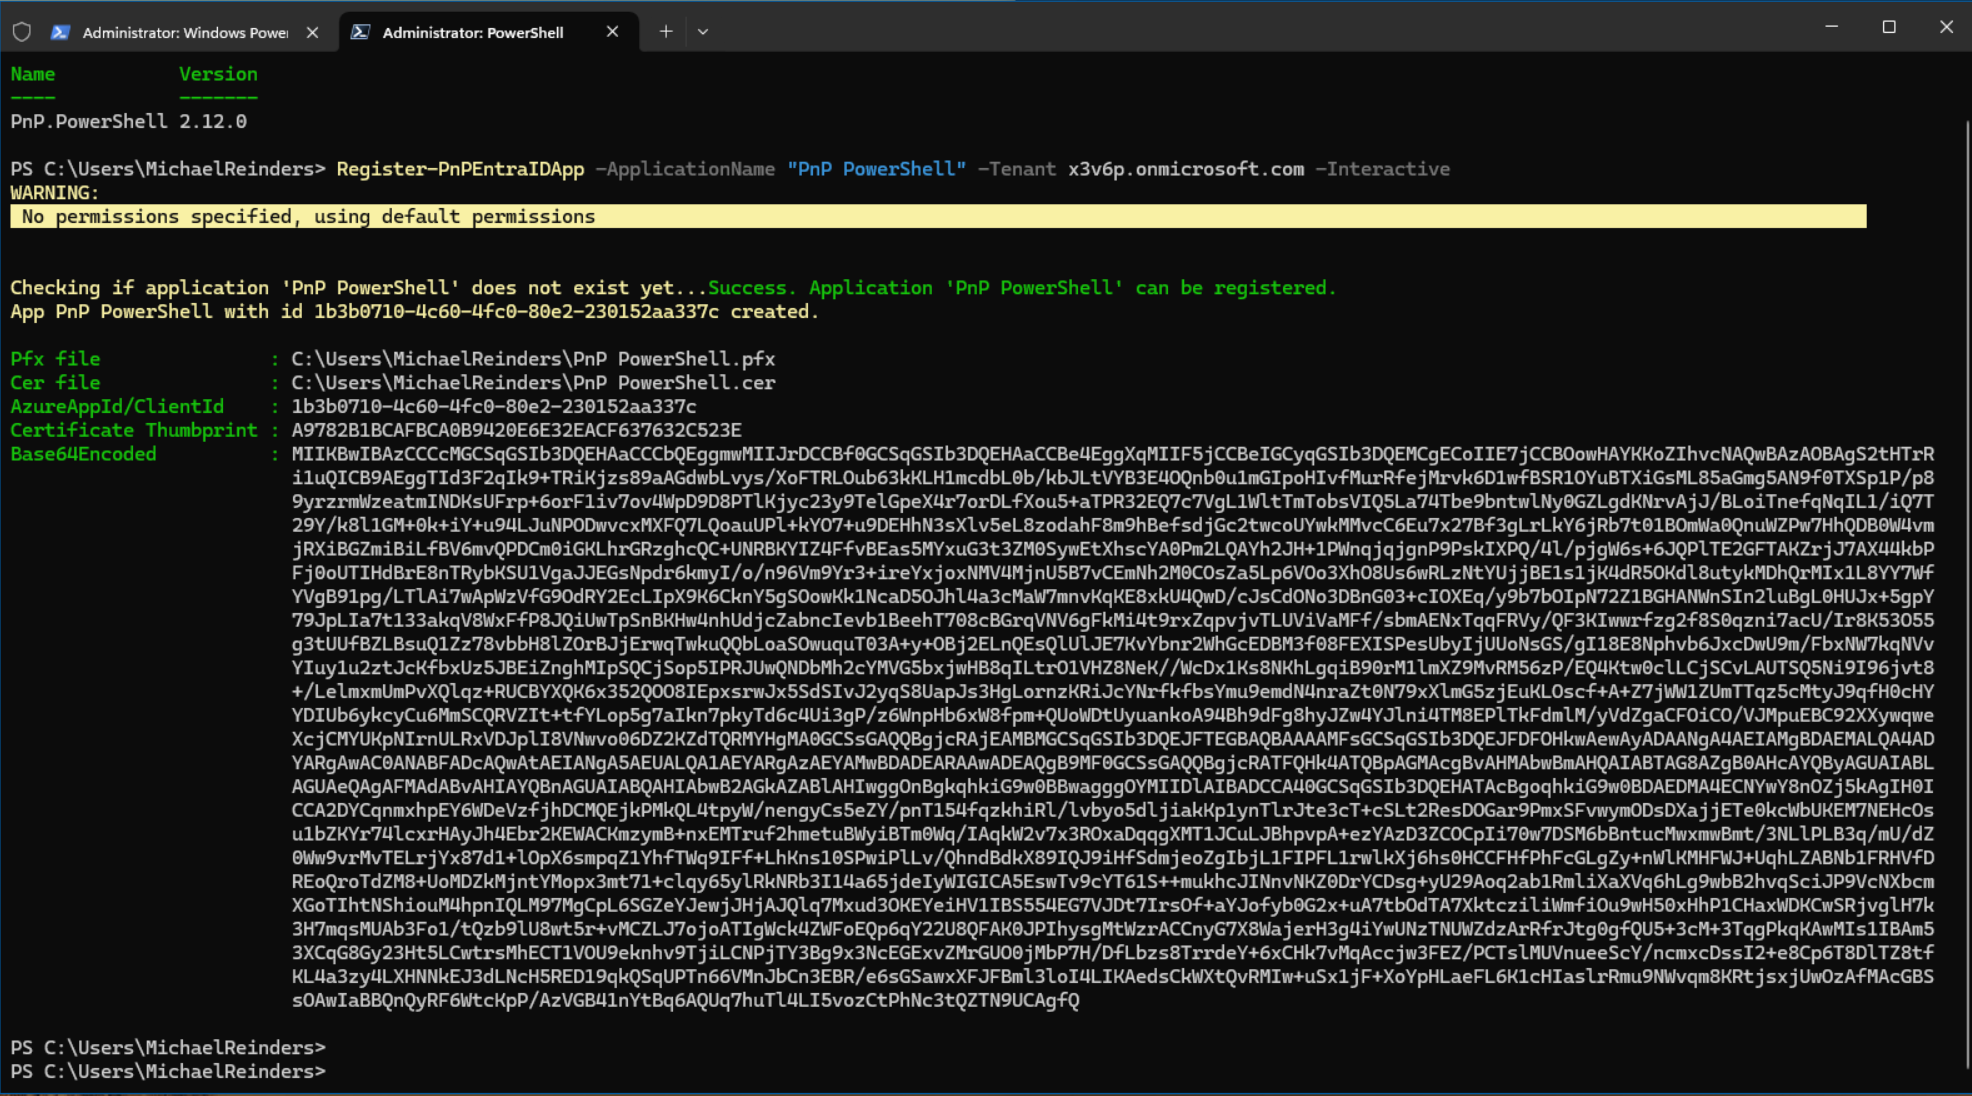1972x1096 pixels.
Task: Click the PnP.PowerShell version number 2.12.0
Action: coord(213,121)
